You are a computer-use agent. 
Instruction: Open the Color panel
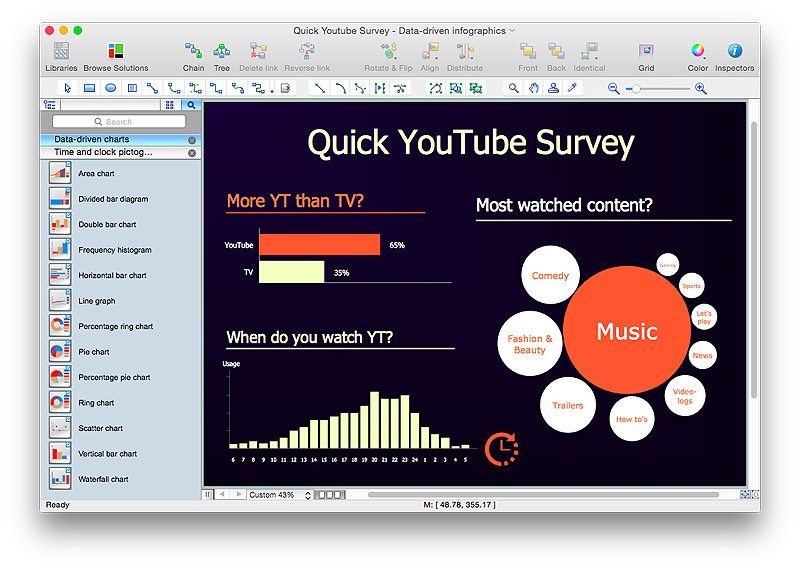697,57
